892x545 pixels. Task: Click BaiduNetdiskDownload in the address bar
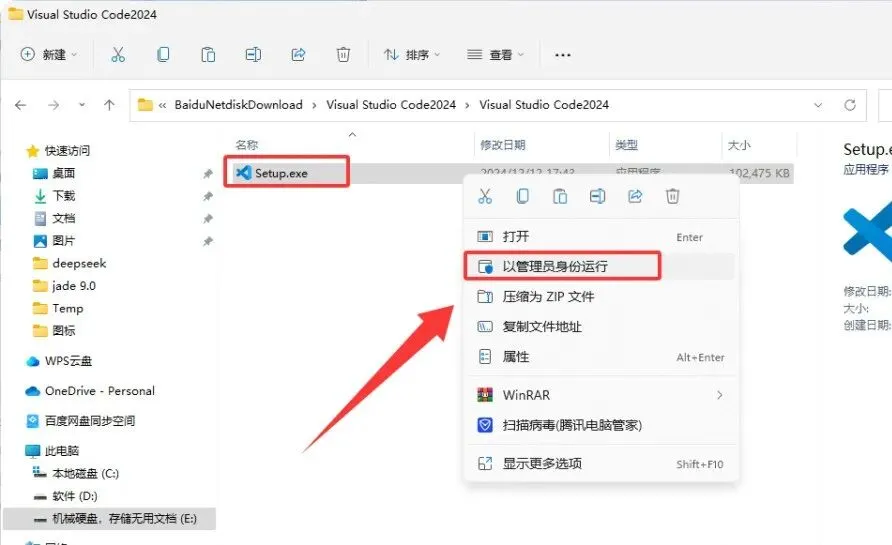tap(238, 105)
